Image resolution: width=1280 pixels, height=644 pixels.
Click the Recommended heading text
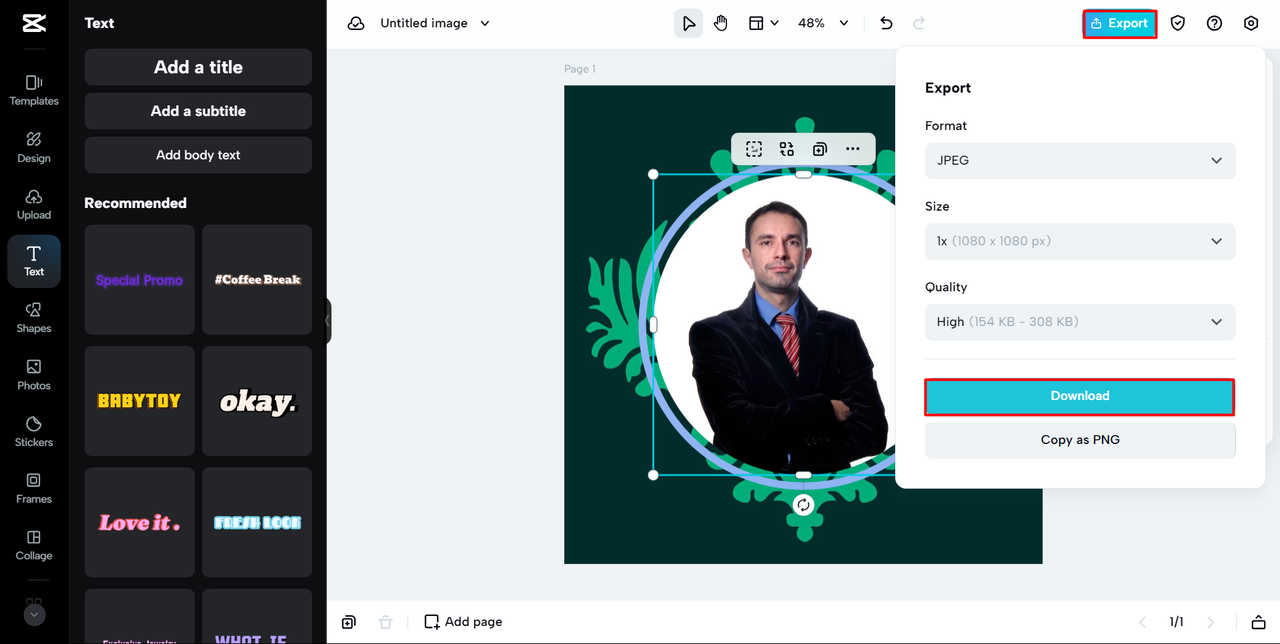click(x=135, y=203)
